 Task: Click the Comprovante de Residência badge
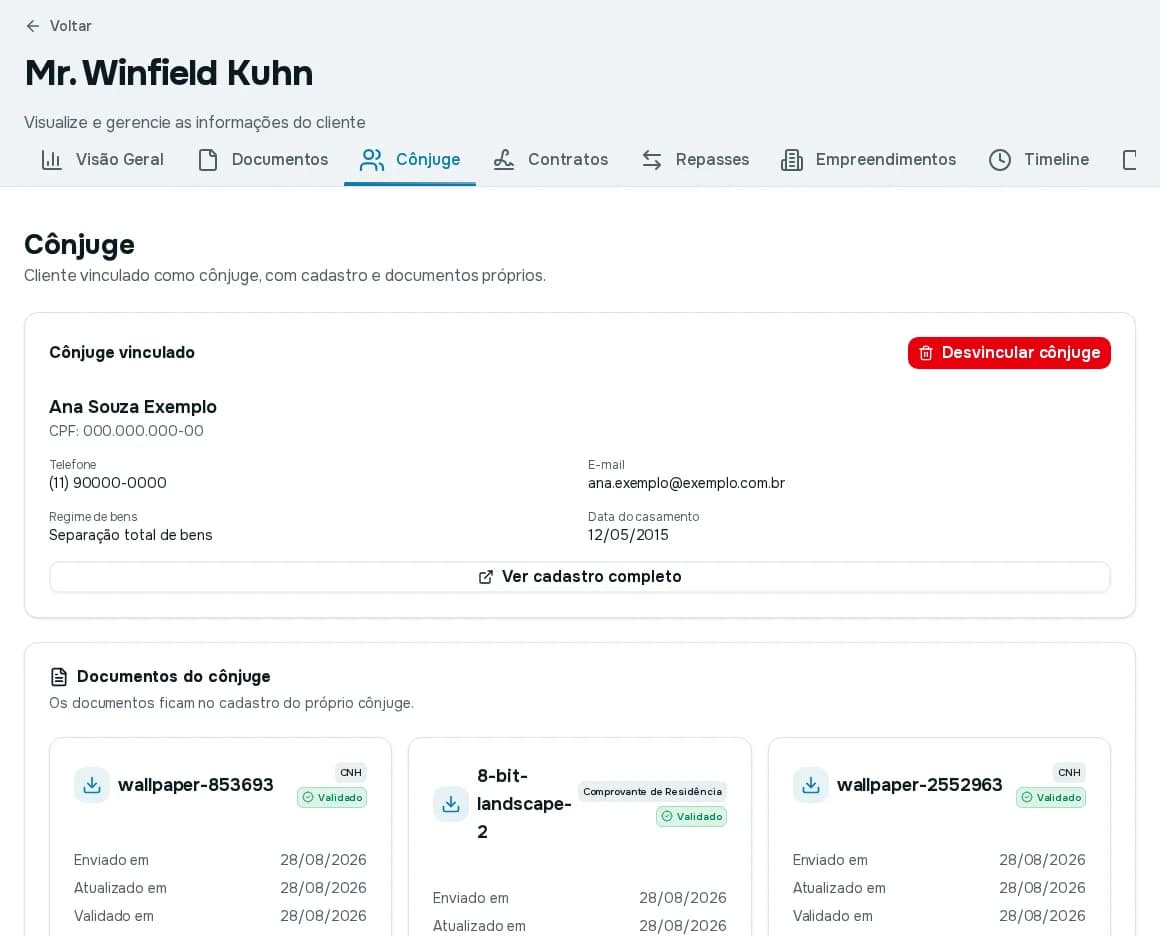click(x=652, y=792)
